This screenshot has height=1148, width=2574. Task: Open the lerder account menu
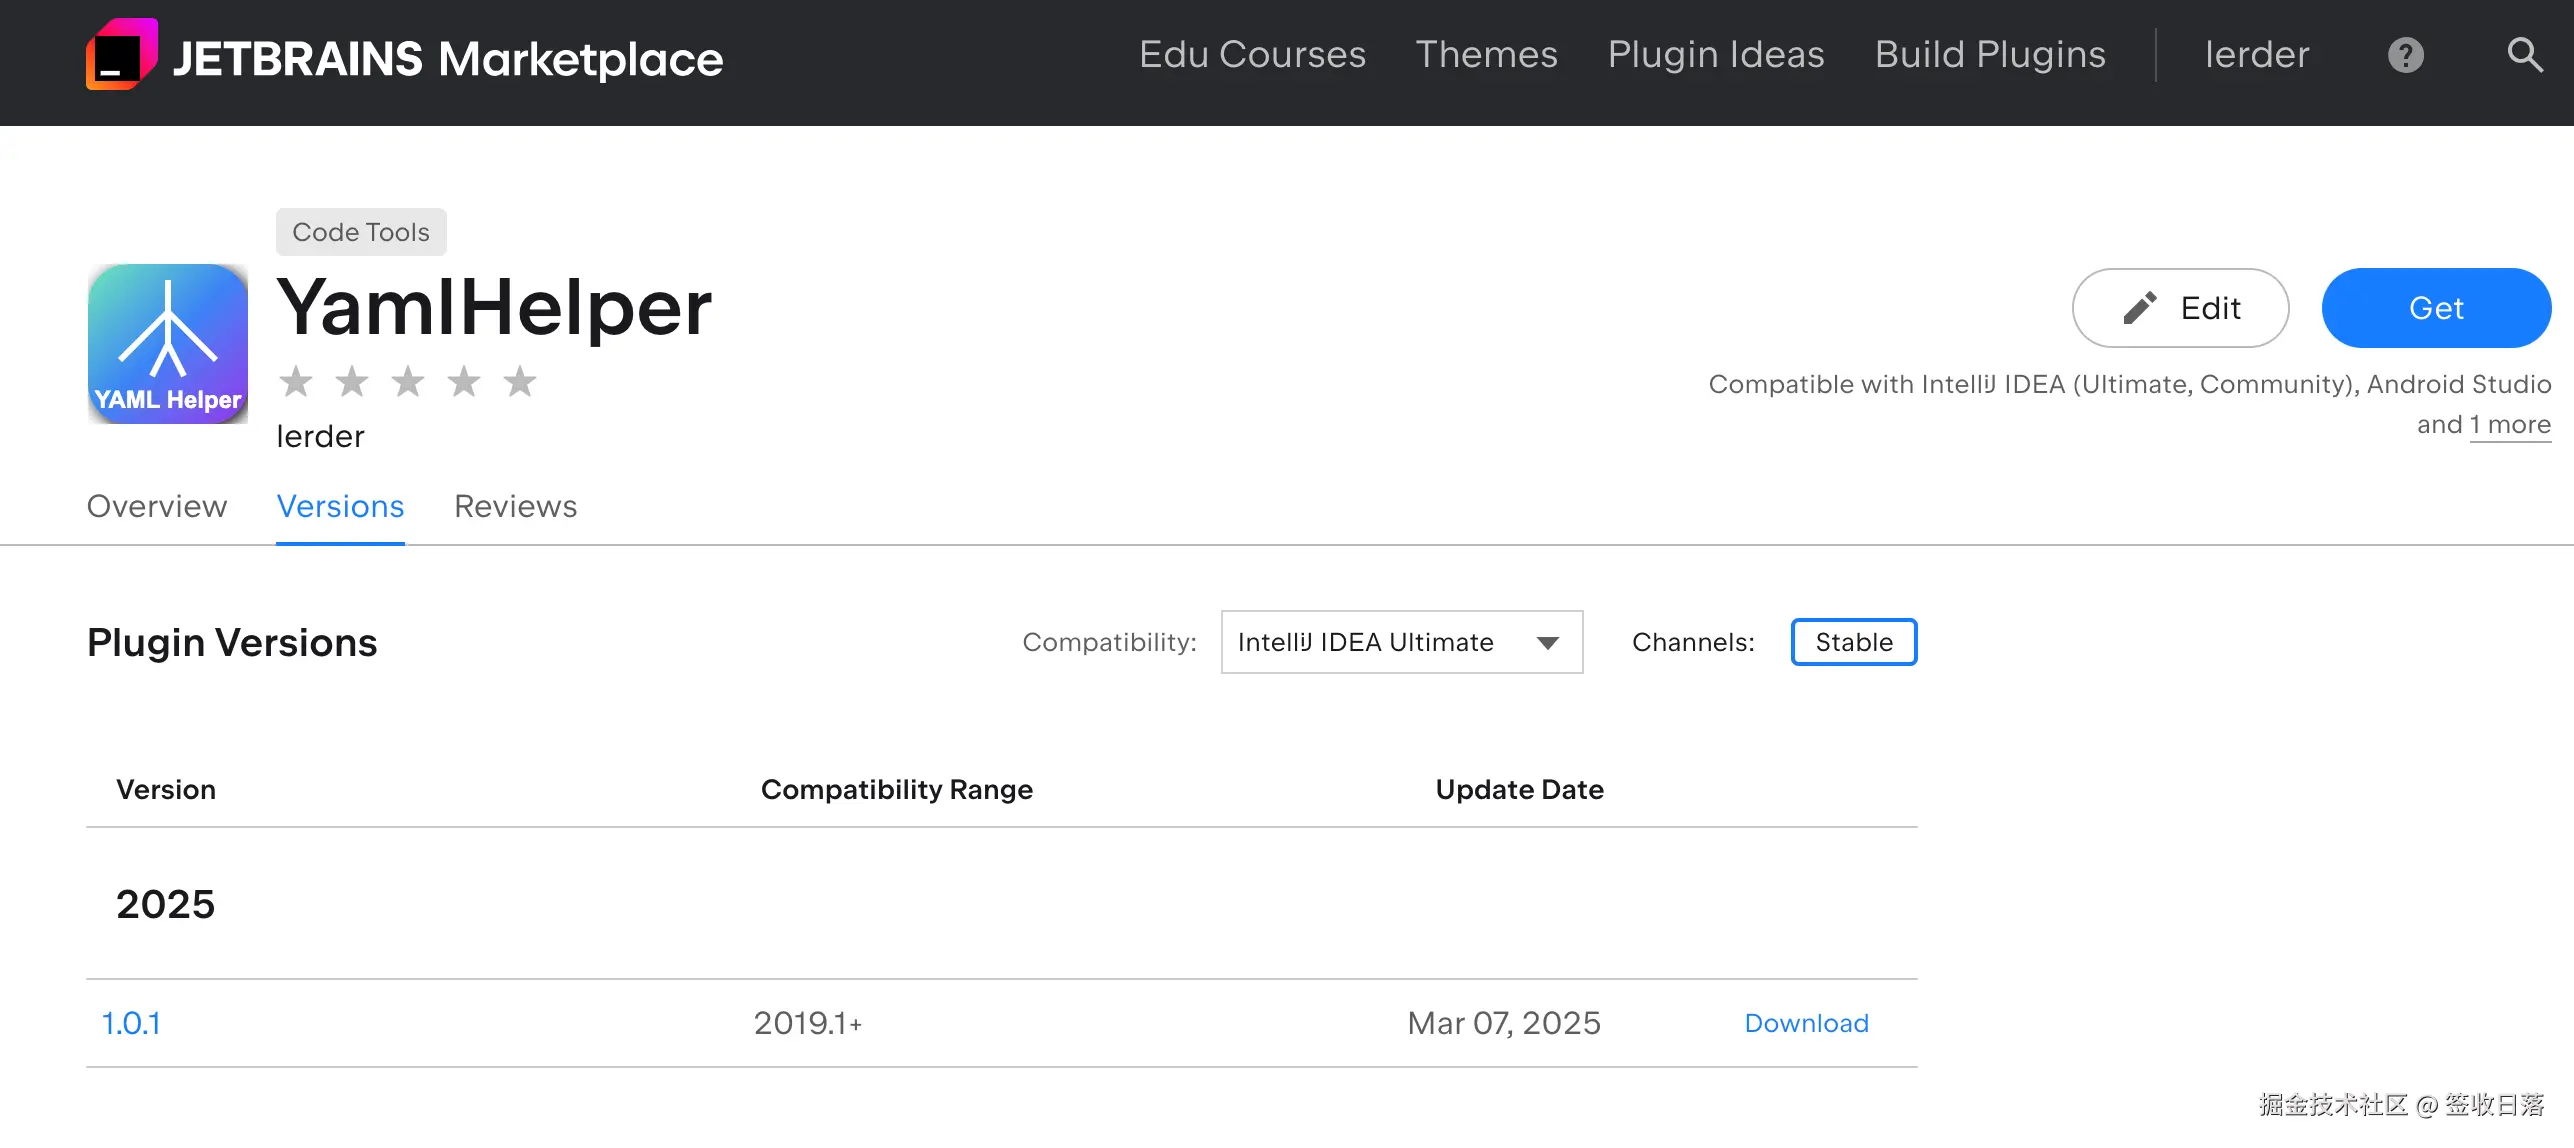point(2257,55)
